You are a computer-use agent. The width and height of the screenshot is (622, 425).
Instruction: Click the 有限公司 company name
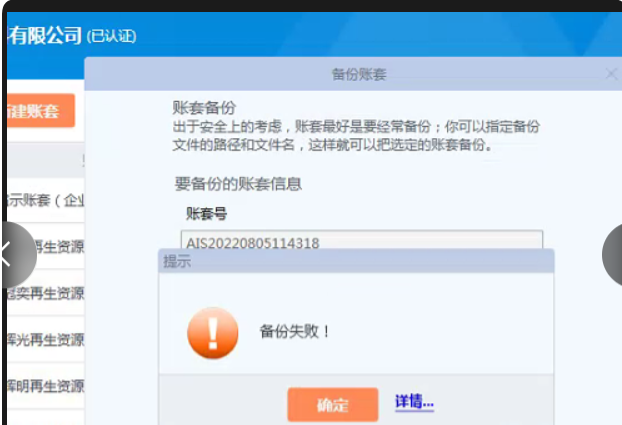(x=44, y=36)
